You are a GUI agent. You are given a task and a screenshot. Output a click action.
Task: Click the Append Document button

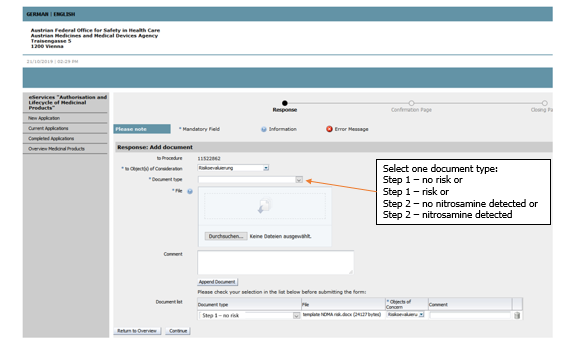pos(217,282)
